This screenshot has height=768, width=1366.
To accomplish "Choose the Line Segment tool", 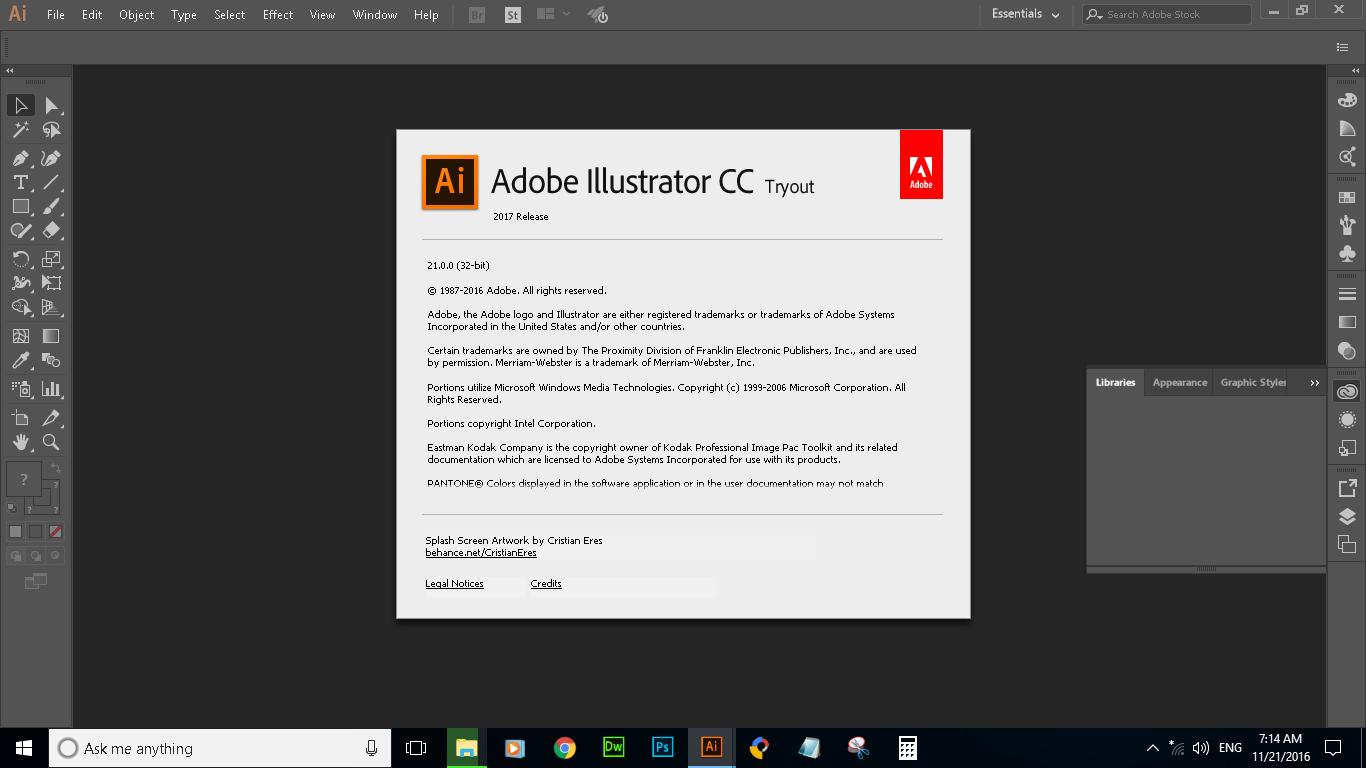I will (51, 182).
